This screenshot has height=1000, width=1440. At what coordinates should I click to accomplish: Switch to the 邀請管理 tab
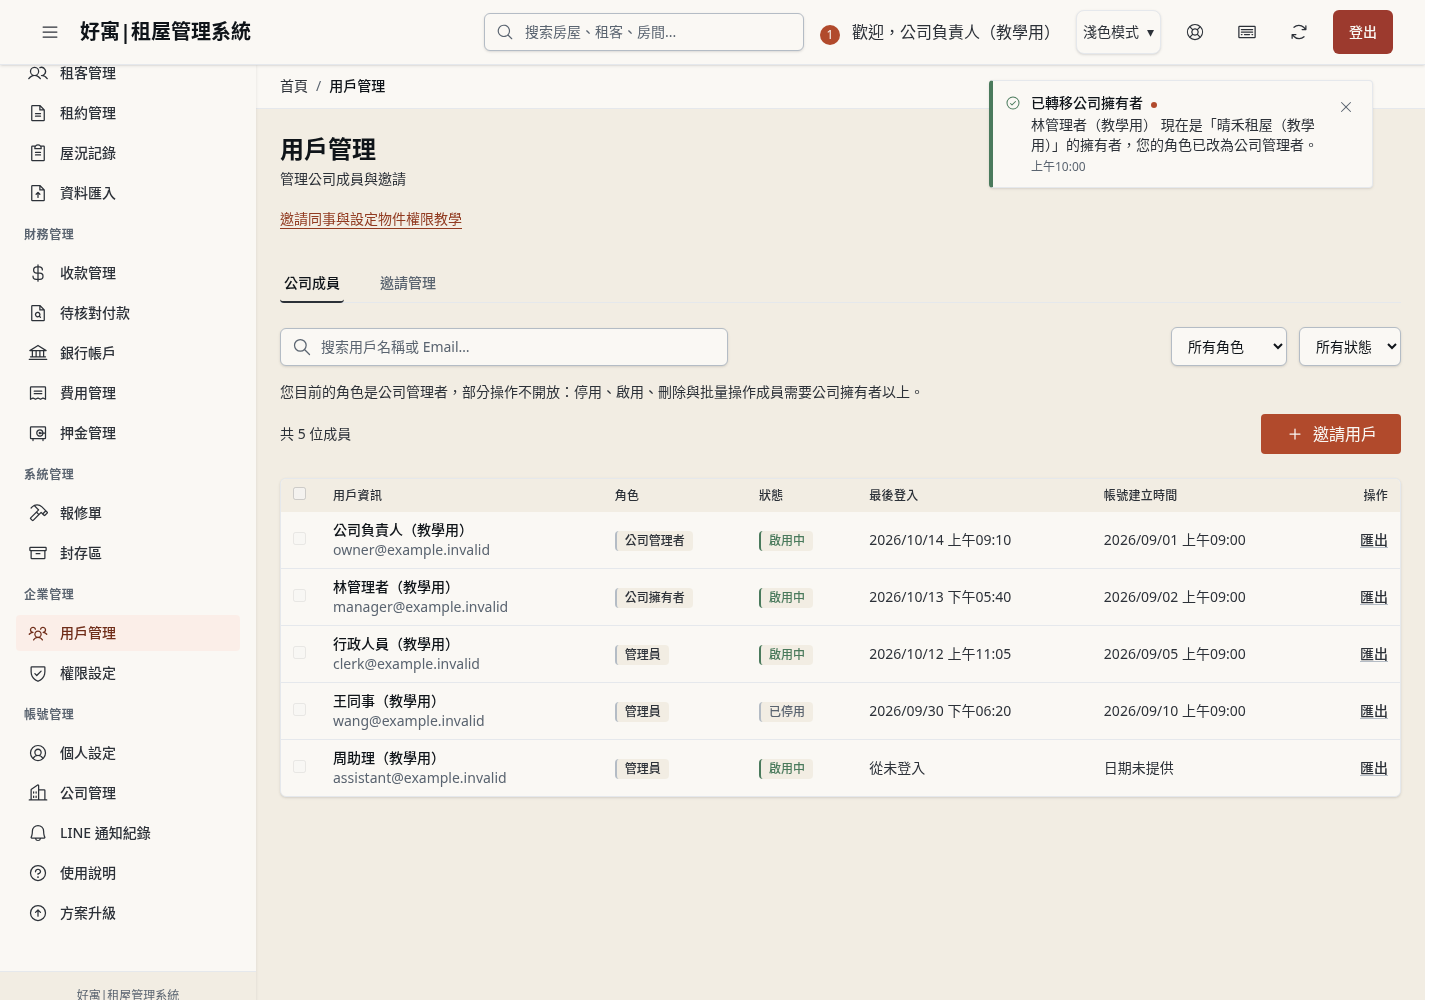pyautogui.click(x=408, y=284)
